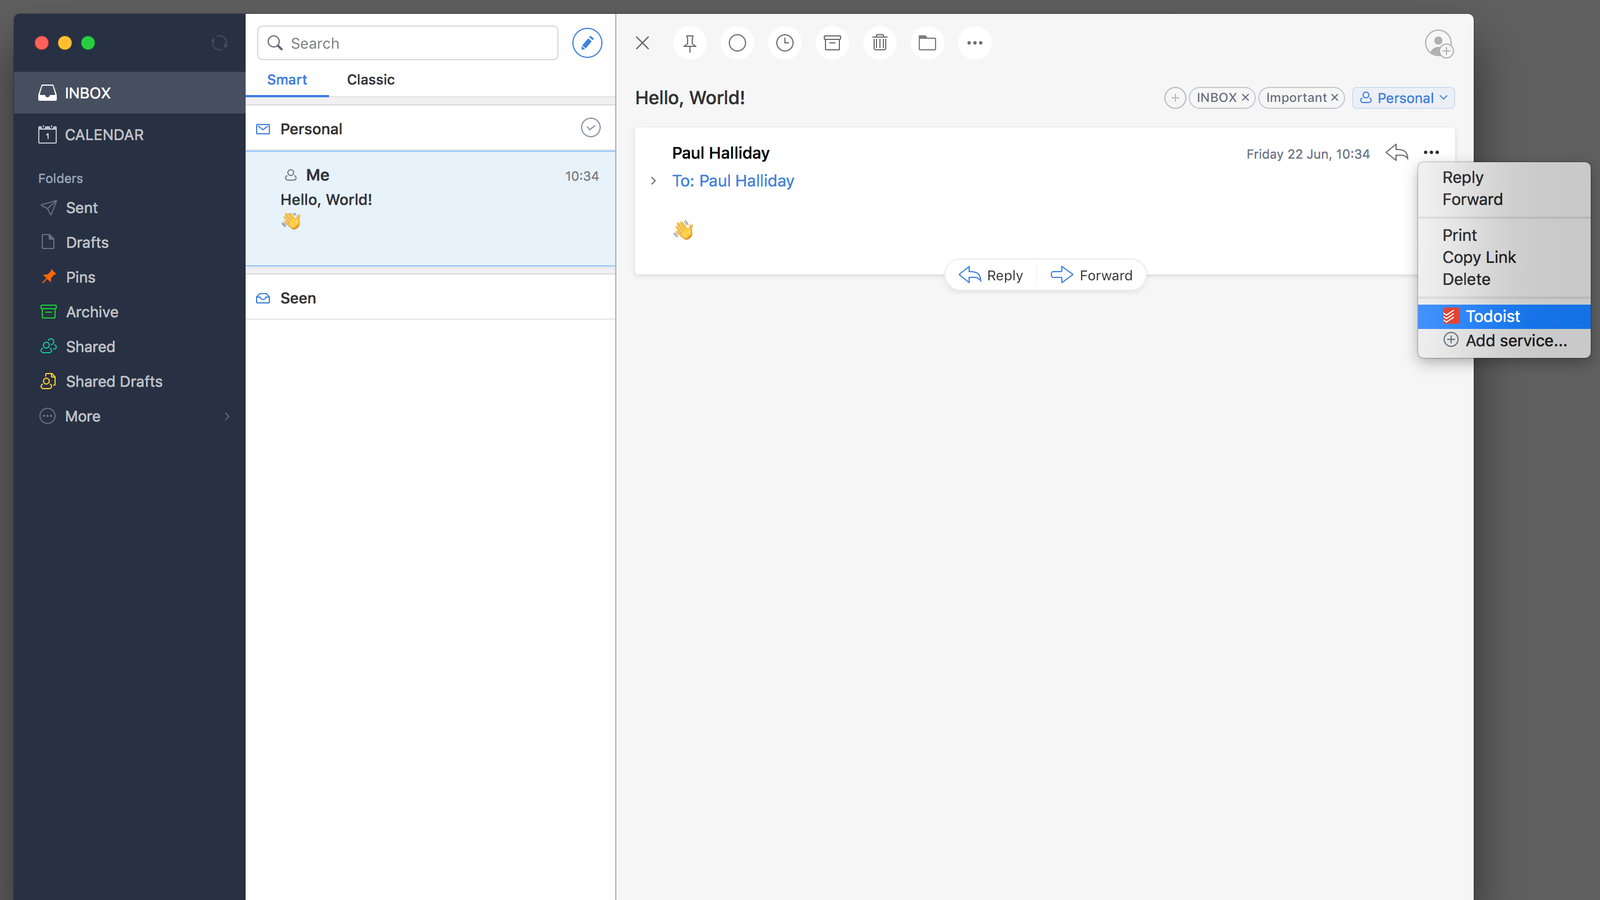Mark email as unread with circle icon
Screen dimensions: 1600x900
point(737,43)
